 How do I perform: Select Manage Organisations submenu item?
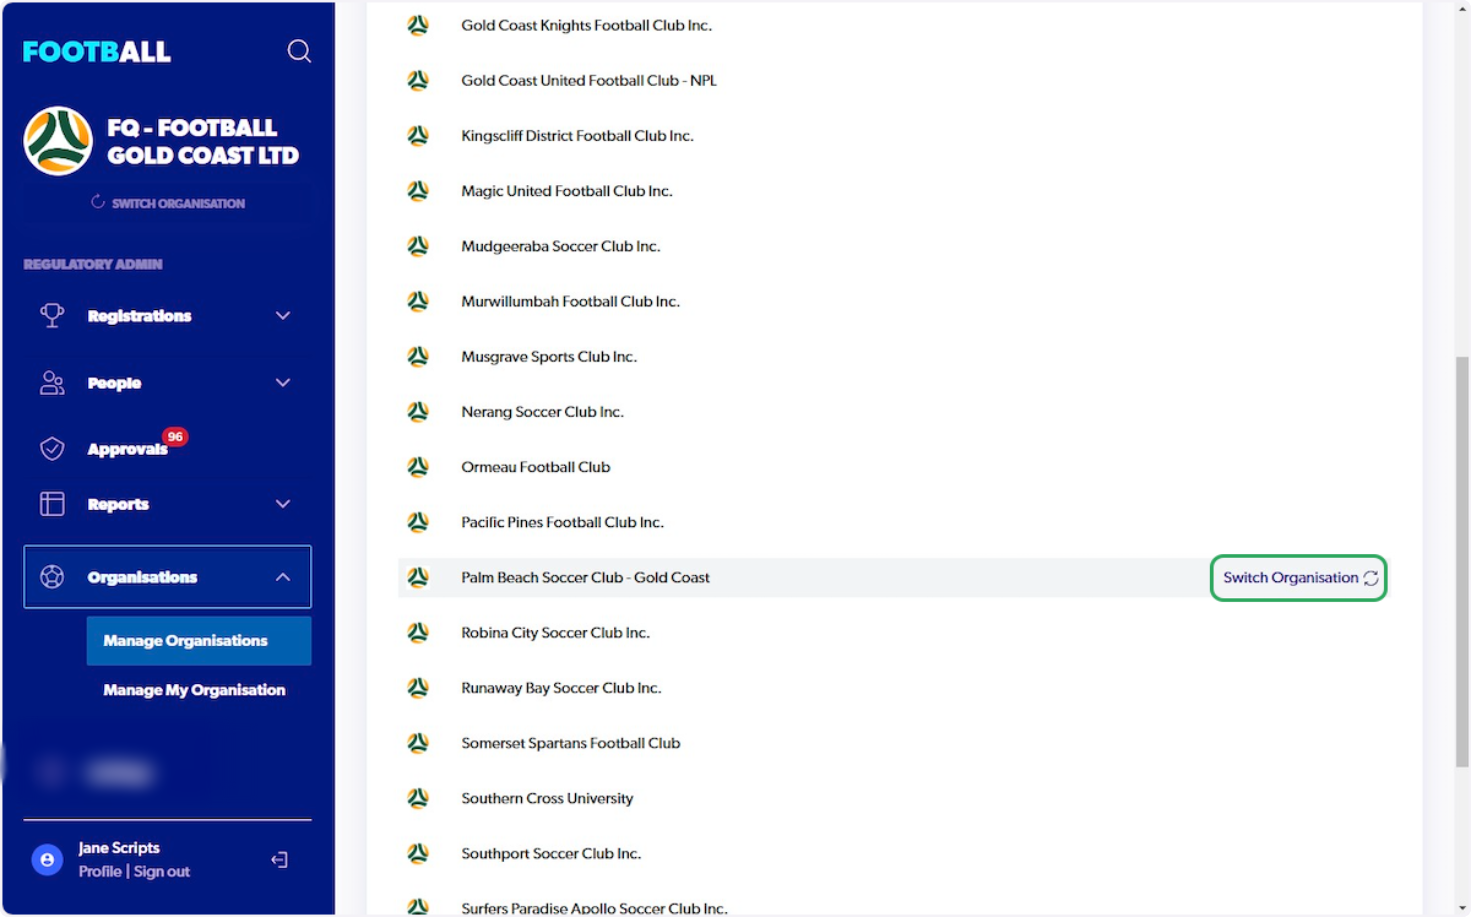pyautogui.click(x=199, y=641)
